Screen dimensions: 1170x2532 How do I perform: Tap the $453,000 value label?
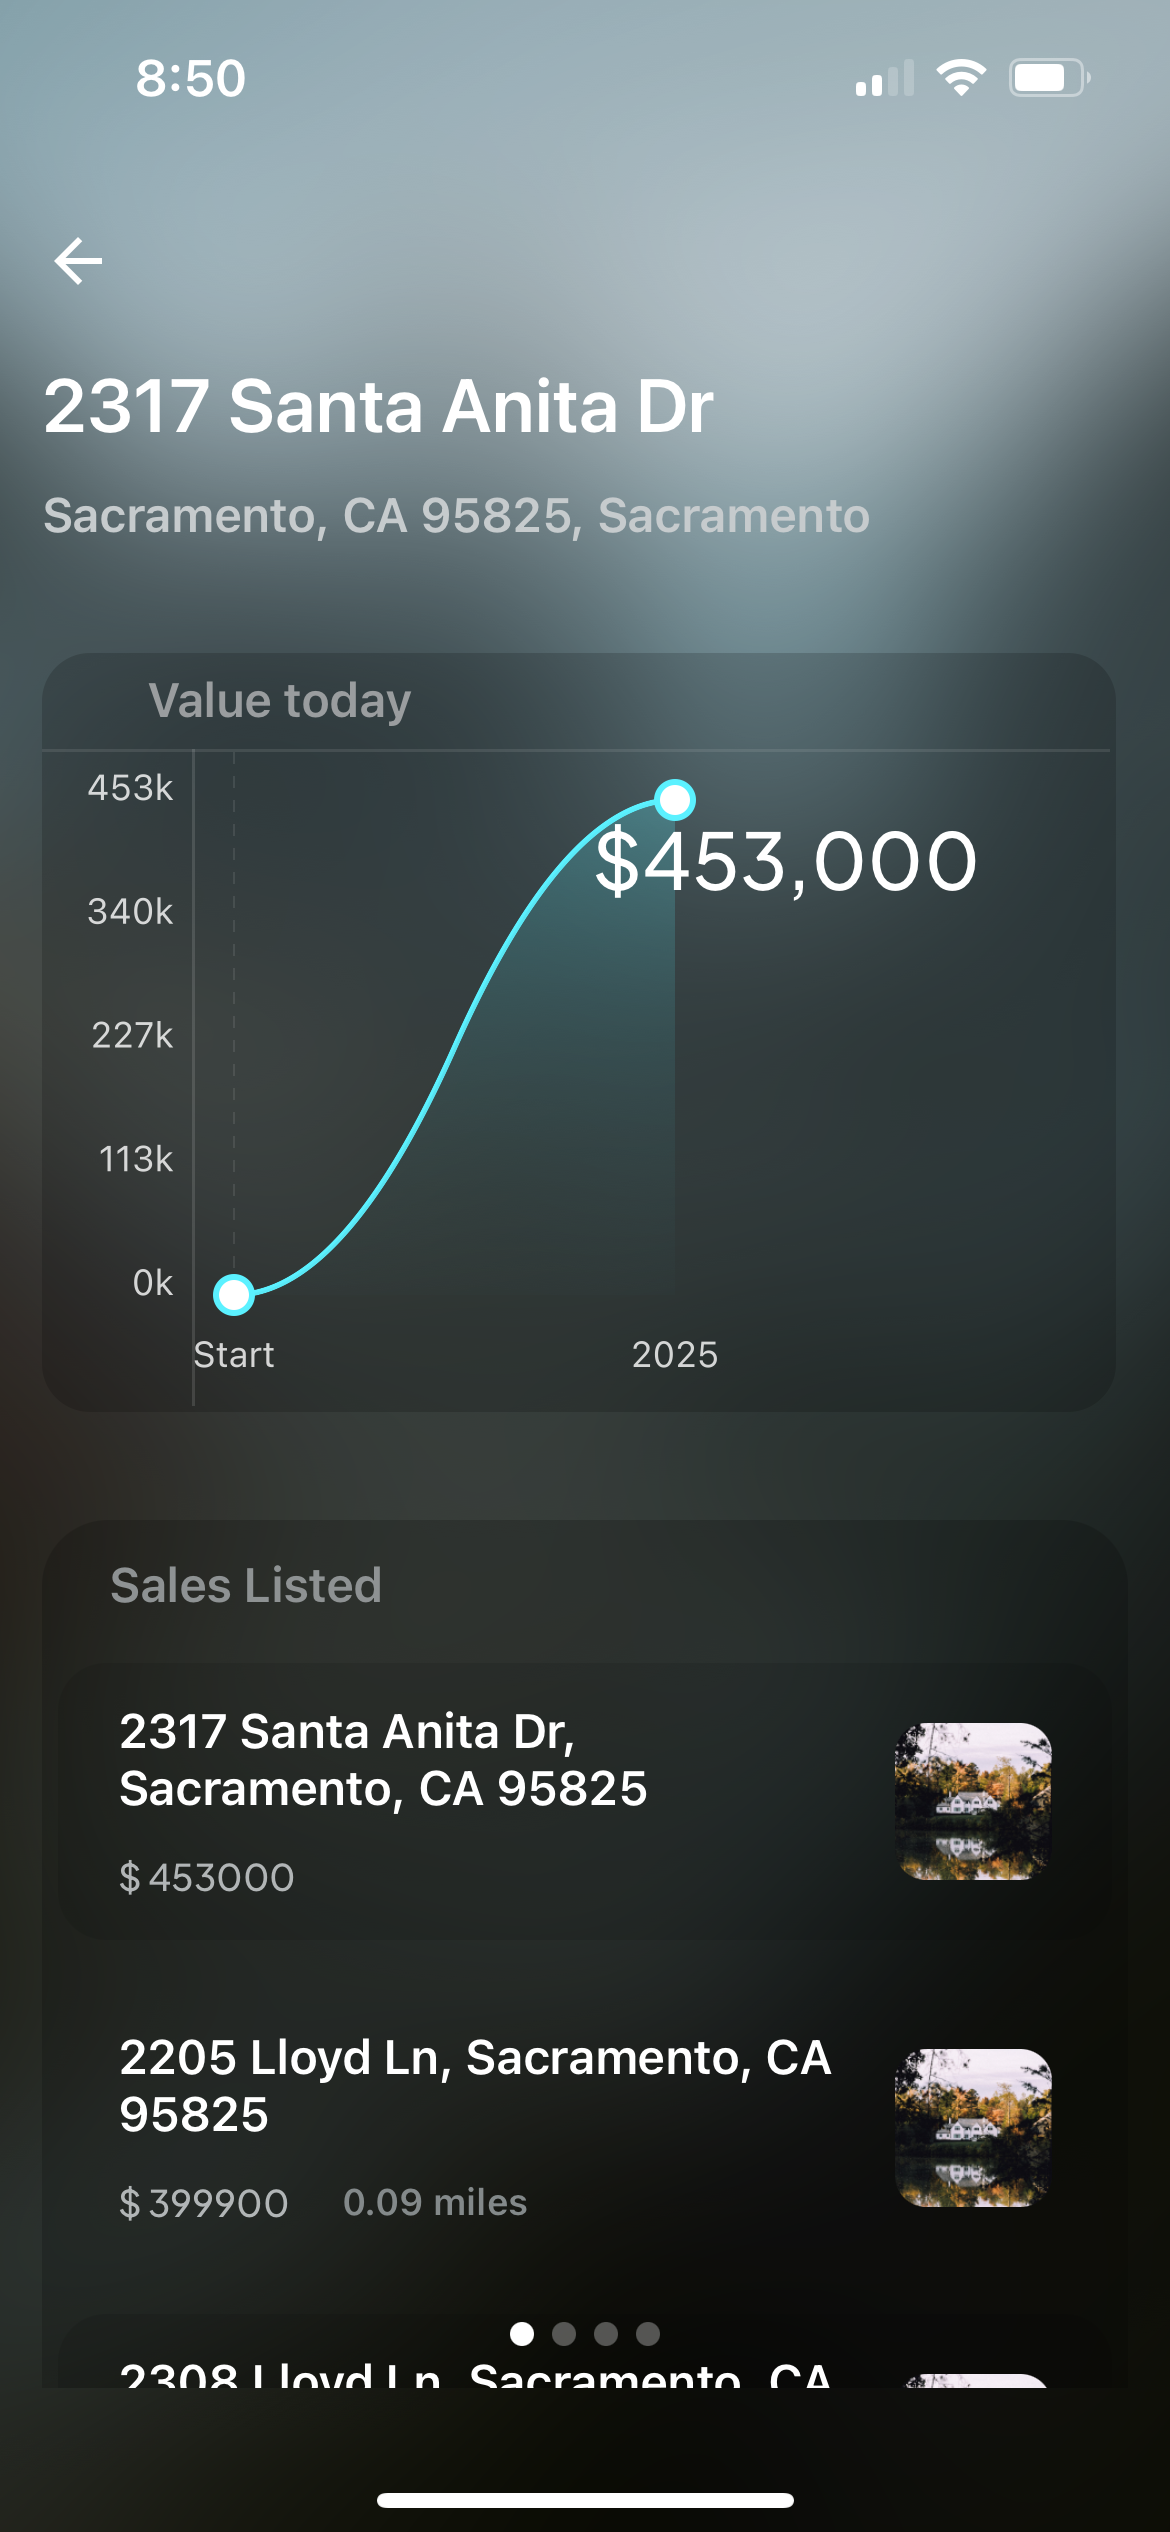click(x=786, y=861)
